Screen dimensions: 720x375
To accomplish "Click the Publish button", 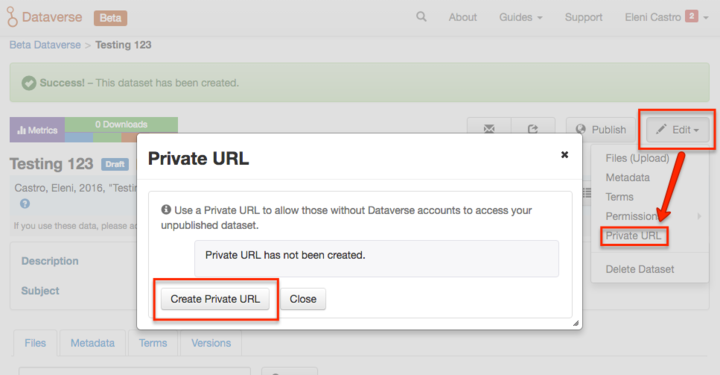I will [x=601, y=129].
